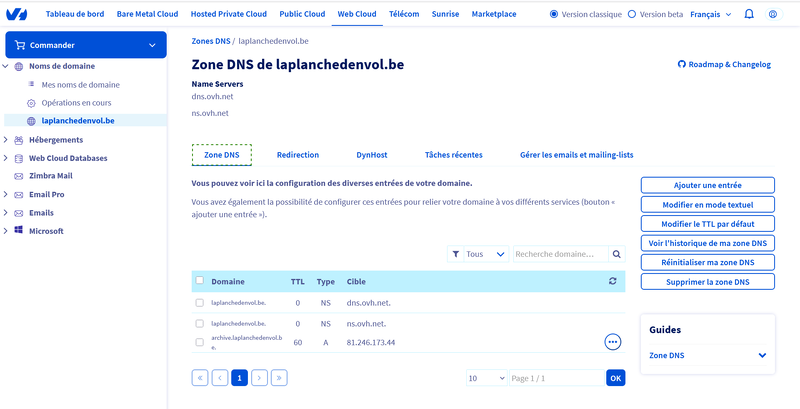Open the Télécom menu
The width and height of the screenshot is (800, 409).
(x=404, y=14)
